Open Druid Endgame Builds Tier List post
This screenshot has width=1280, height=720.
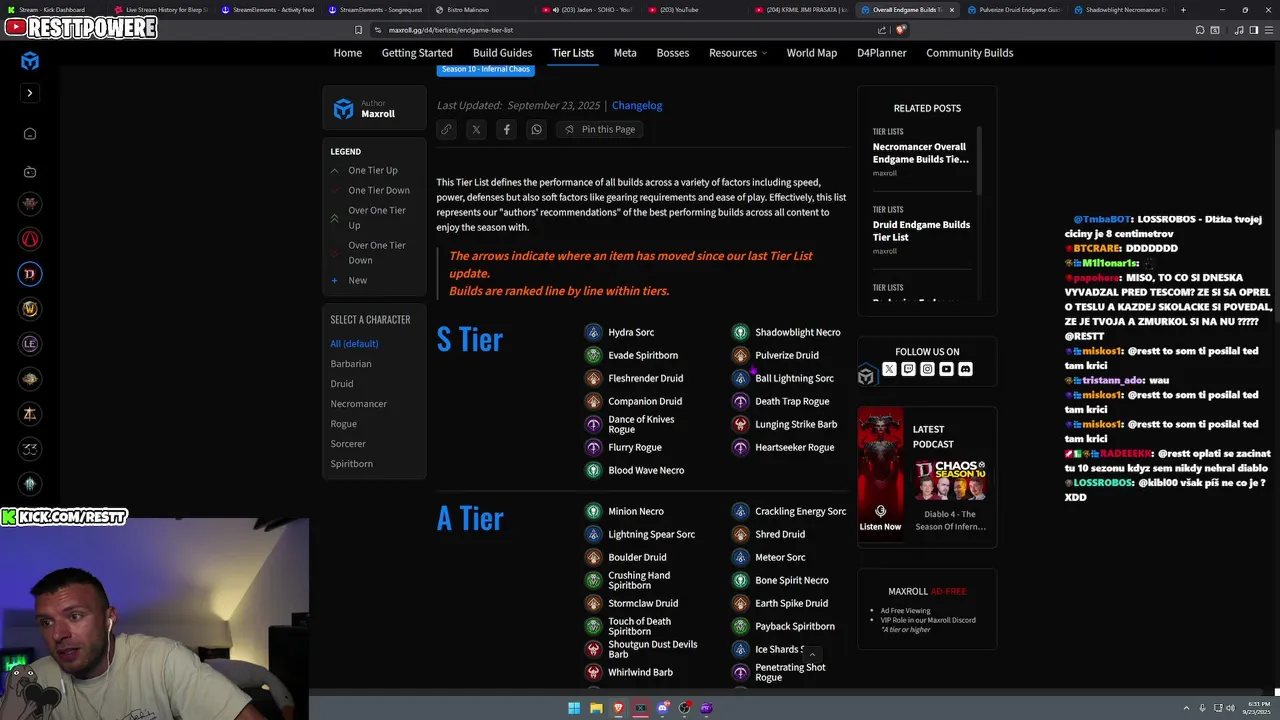point(921,230)
